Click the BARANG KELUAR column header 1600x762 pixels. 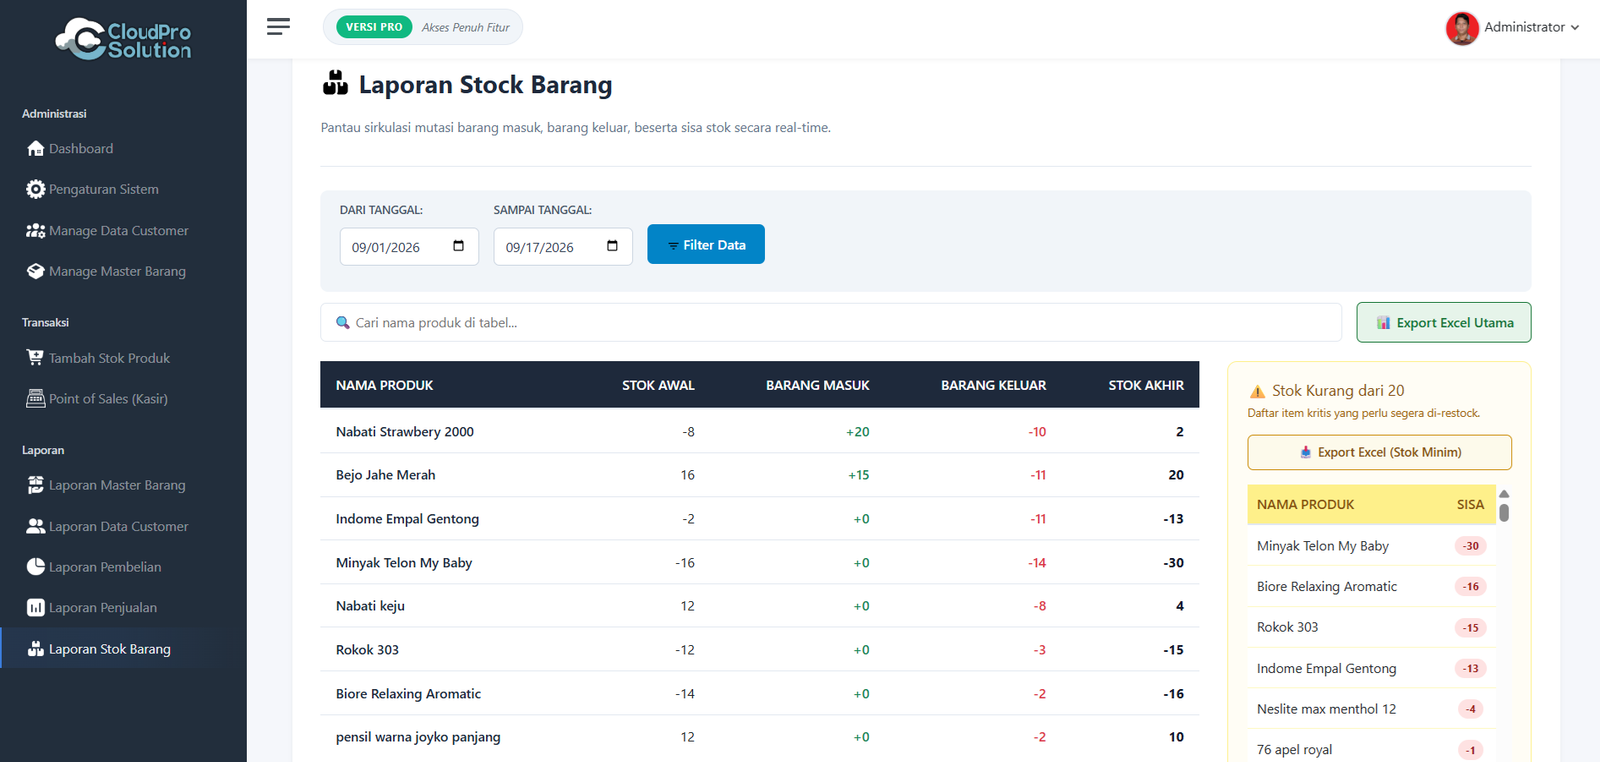point(994,385)
